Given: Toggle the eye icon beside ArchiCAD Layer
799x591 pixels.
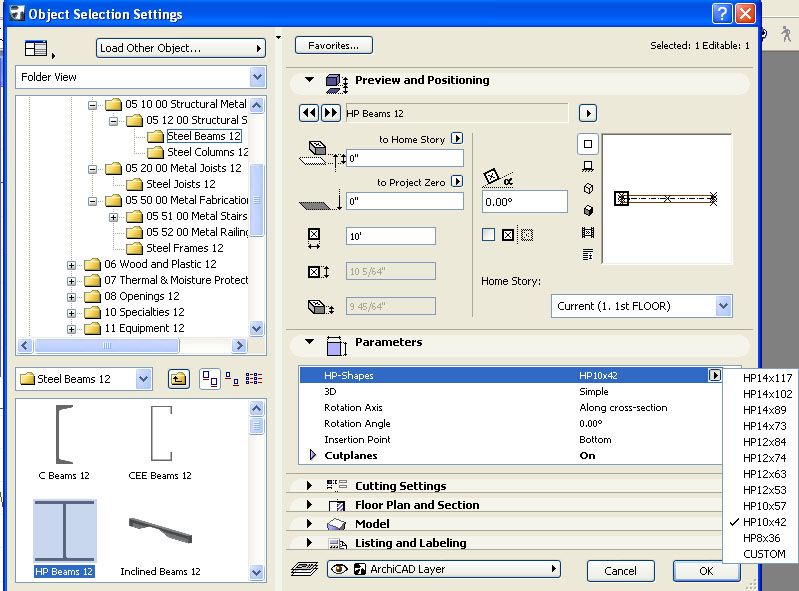Looking at the screenshot, I should pos(340,570).
